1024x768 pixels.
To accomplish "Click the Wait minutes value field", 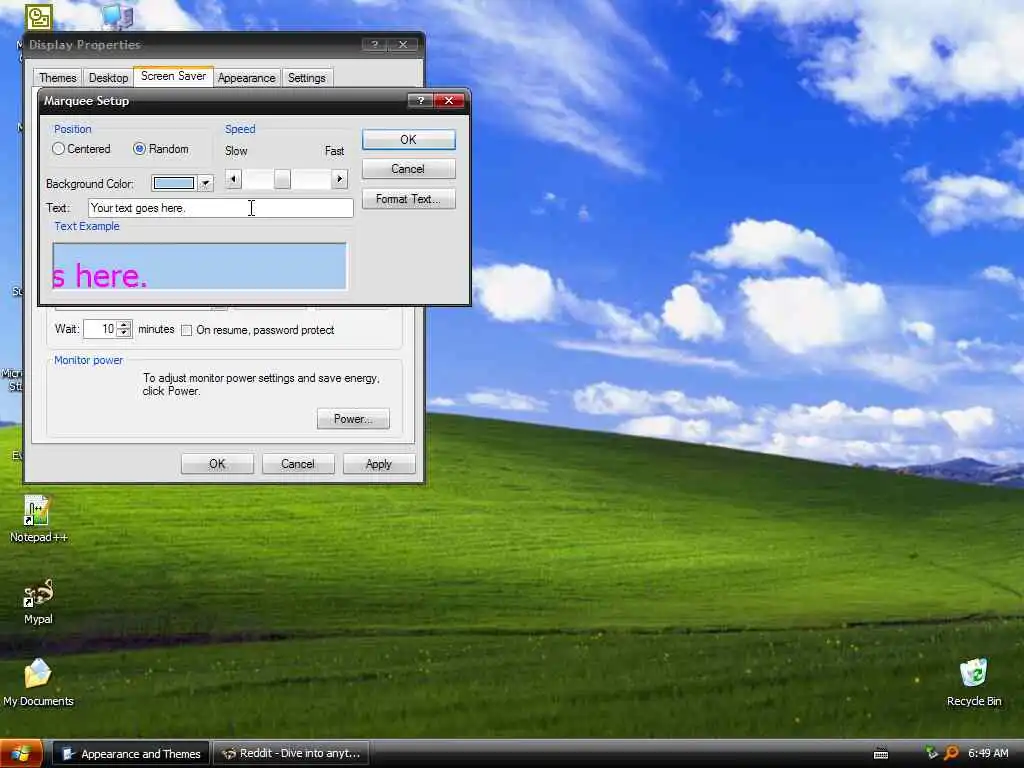I will [101, 329].
